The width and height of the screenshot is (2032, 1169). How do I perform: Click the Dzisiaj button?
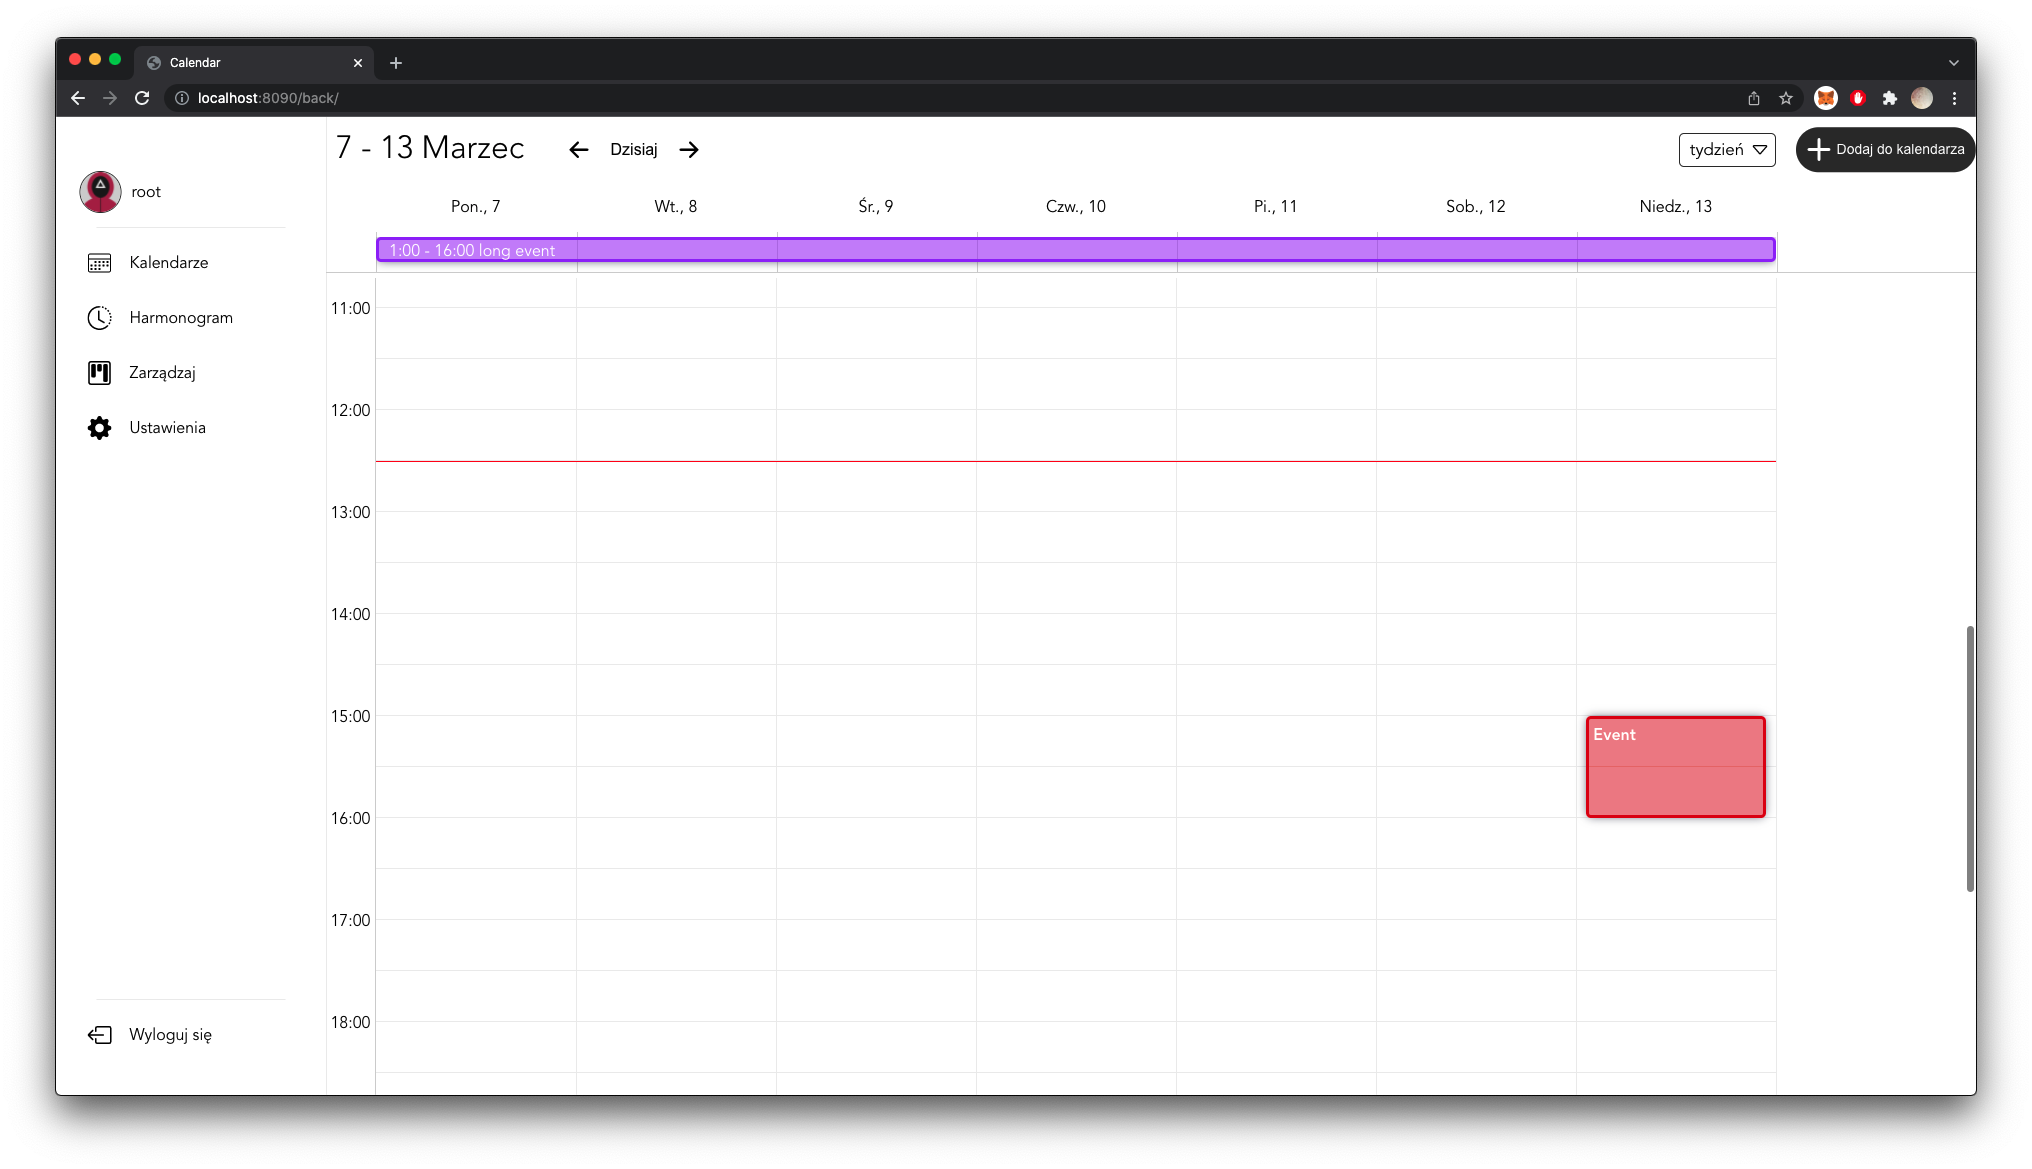point(634,150)
